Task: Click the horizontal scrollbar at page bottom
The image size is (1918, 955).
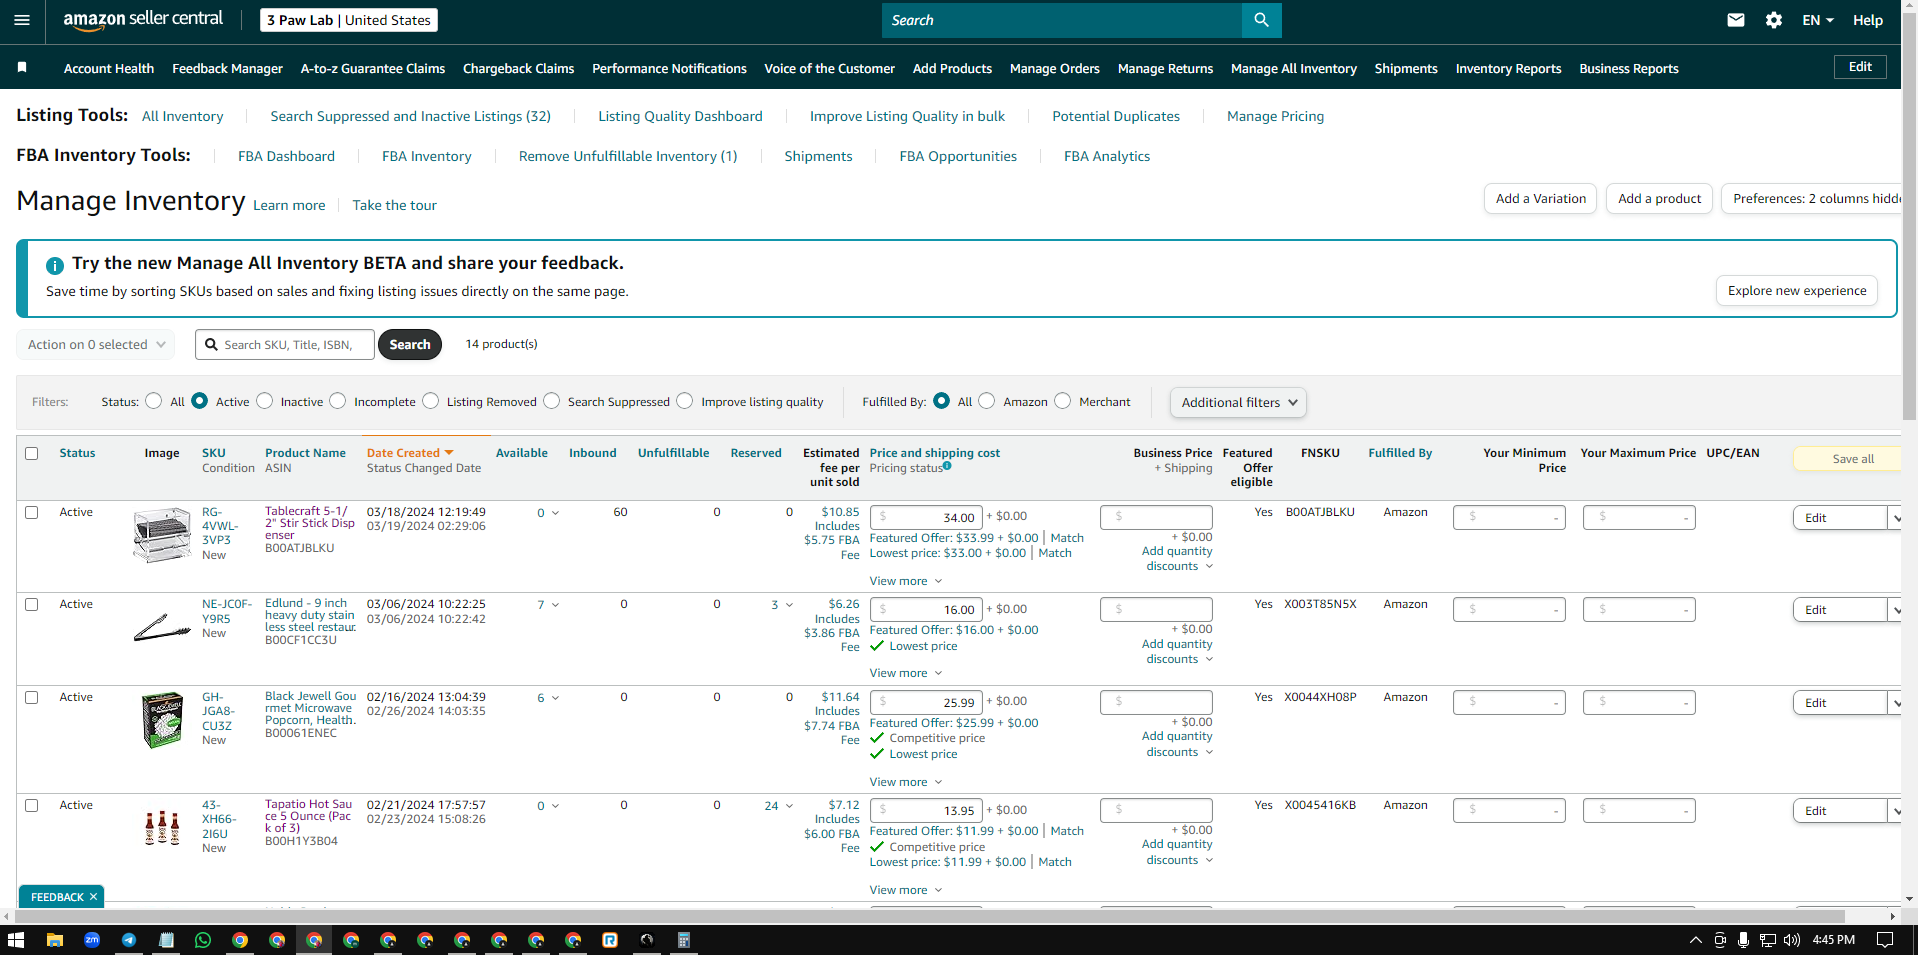Action: (928, 916)
